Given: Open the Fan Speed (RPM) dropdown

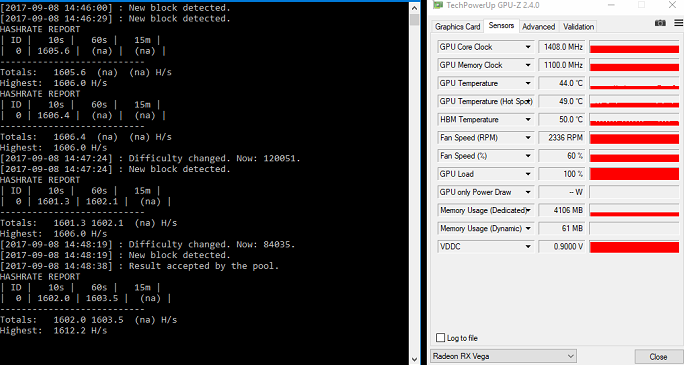Looking at the screenshot, I should click(x=528, y=138).
